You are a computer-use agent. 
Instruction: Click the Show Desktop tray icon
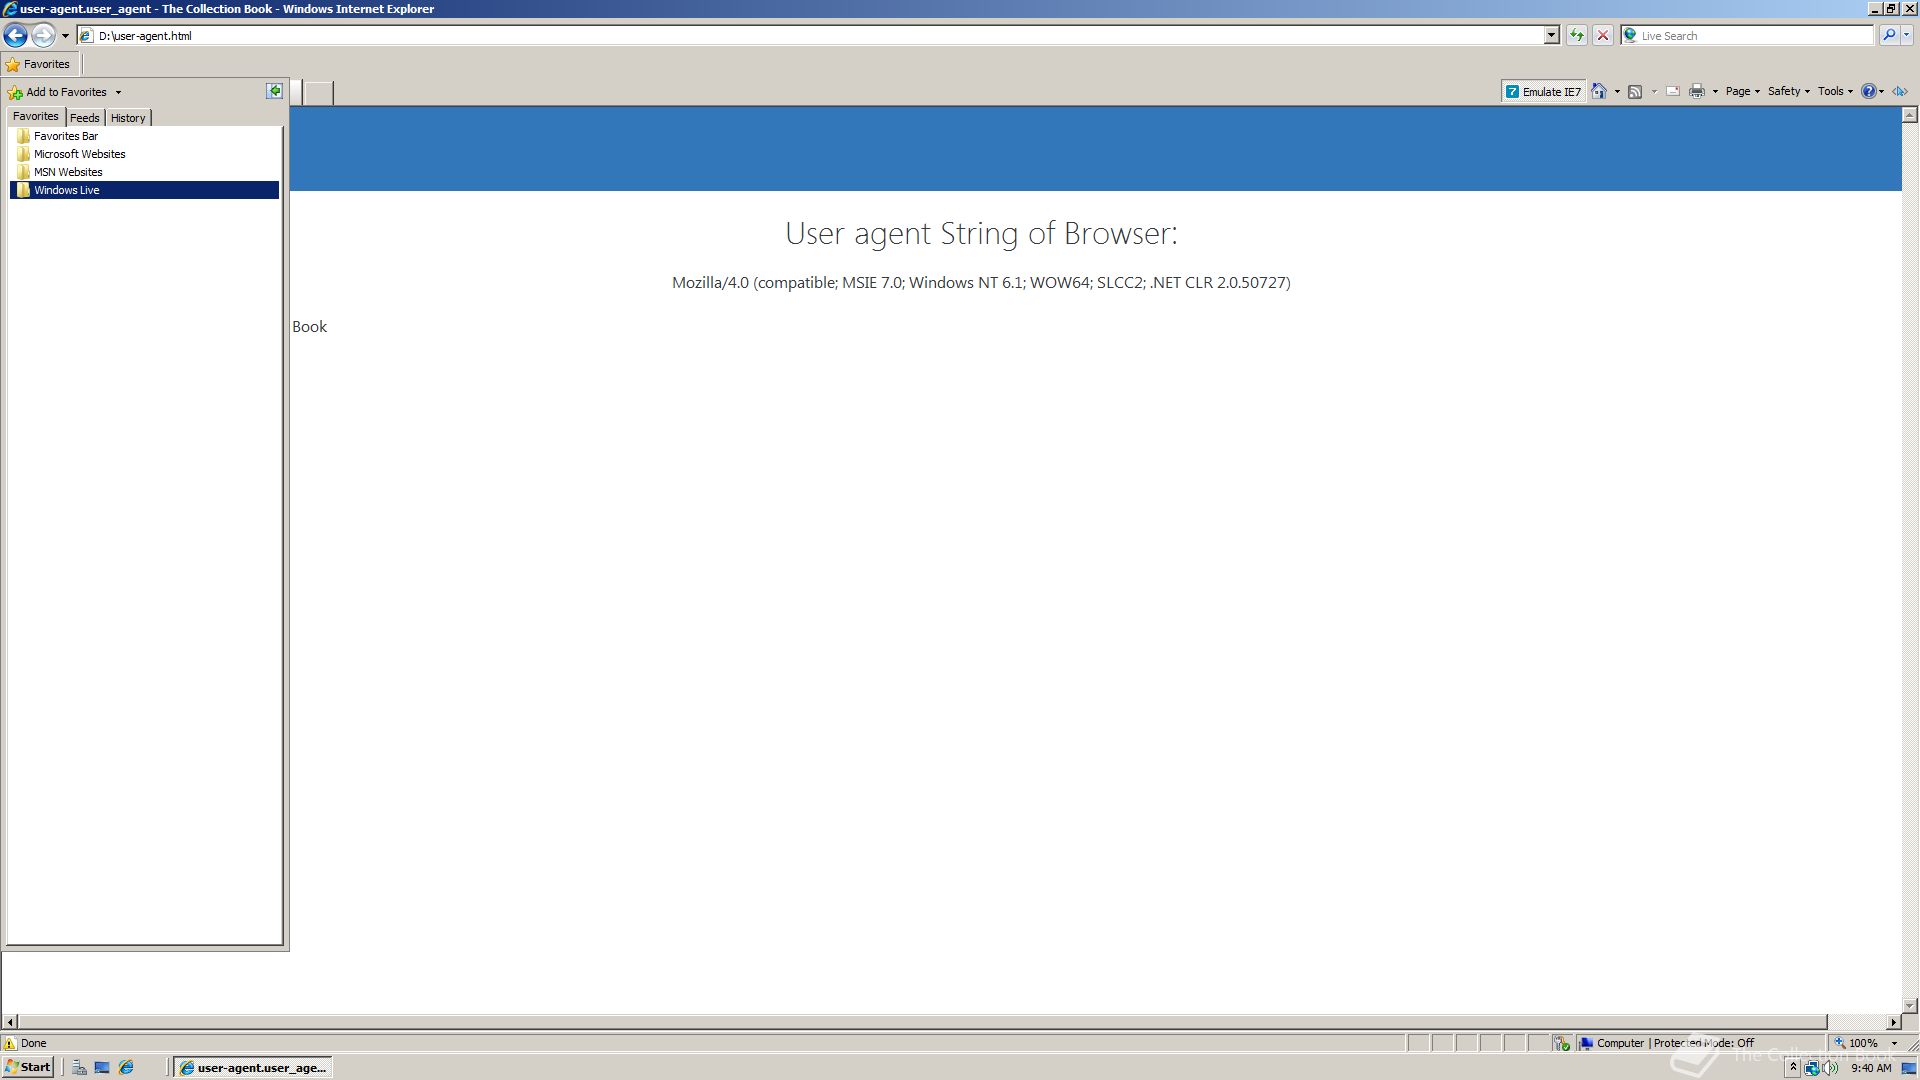[1908, 1068]
